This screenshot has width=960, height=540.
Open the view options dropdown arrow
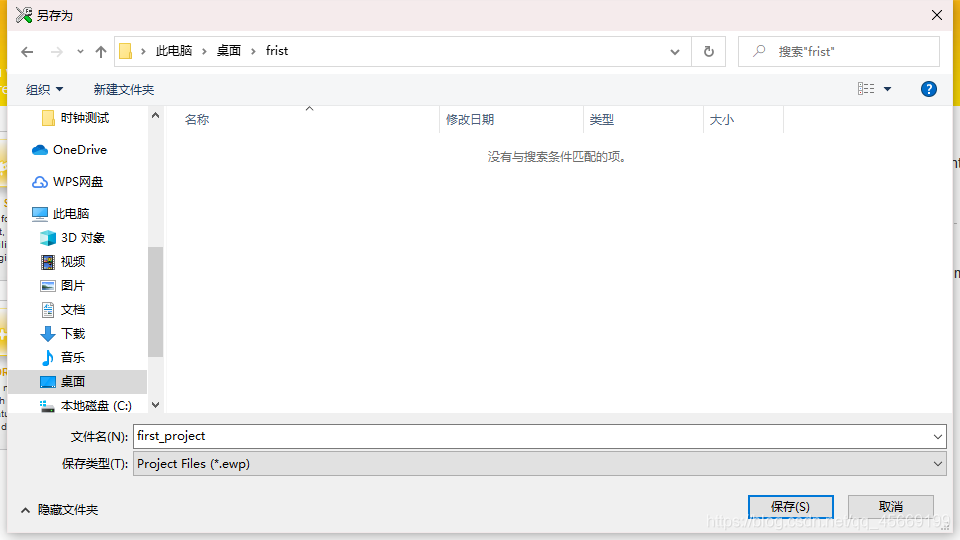(x=887, y=89)
